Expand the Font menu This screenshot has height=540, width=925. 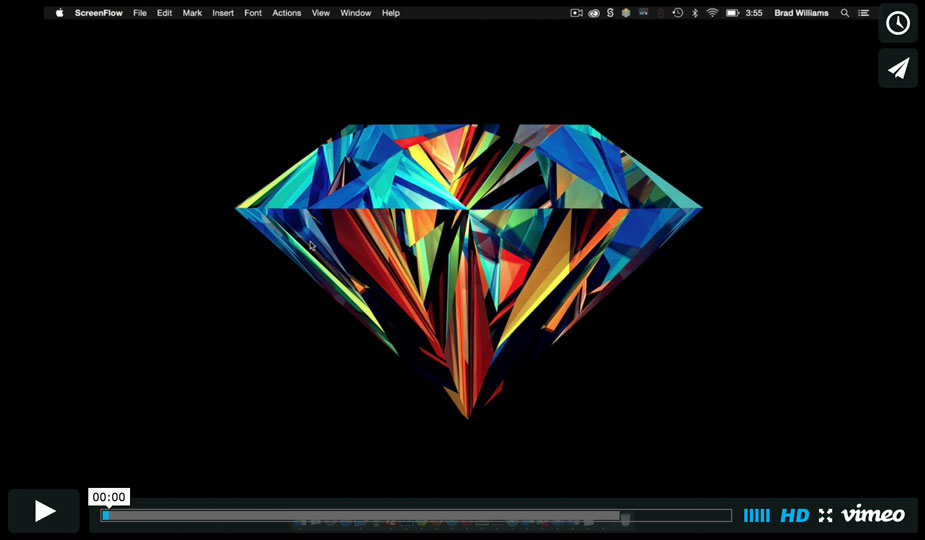coord(253,13)
